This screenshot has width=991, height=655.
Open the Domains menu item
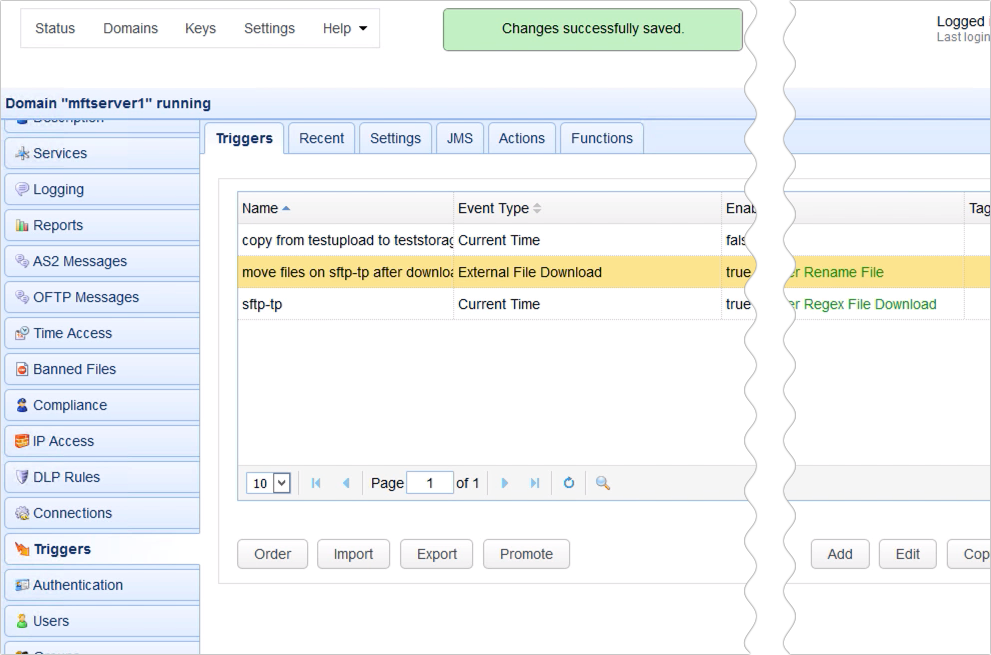(130, 28)
